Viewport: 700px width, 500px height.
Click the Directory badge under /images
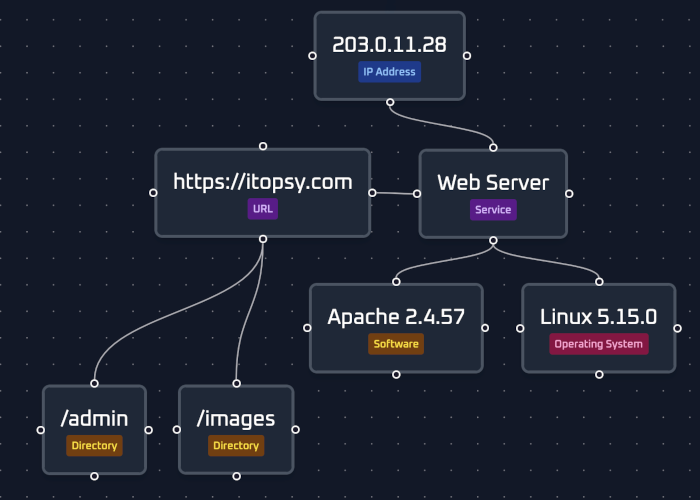tap(236, 446)
